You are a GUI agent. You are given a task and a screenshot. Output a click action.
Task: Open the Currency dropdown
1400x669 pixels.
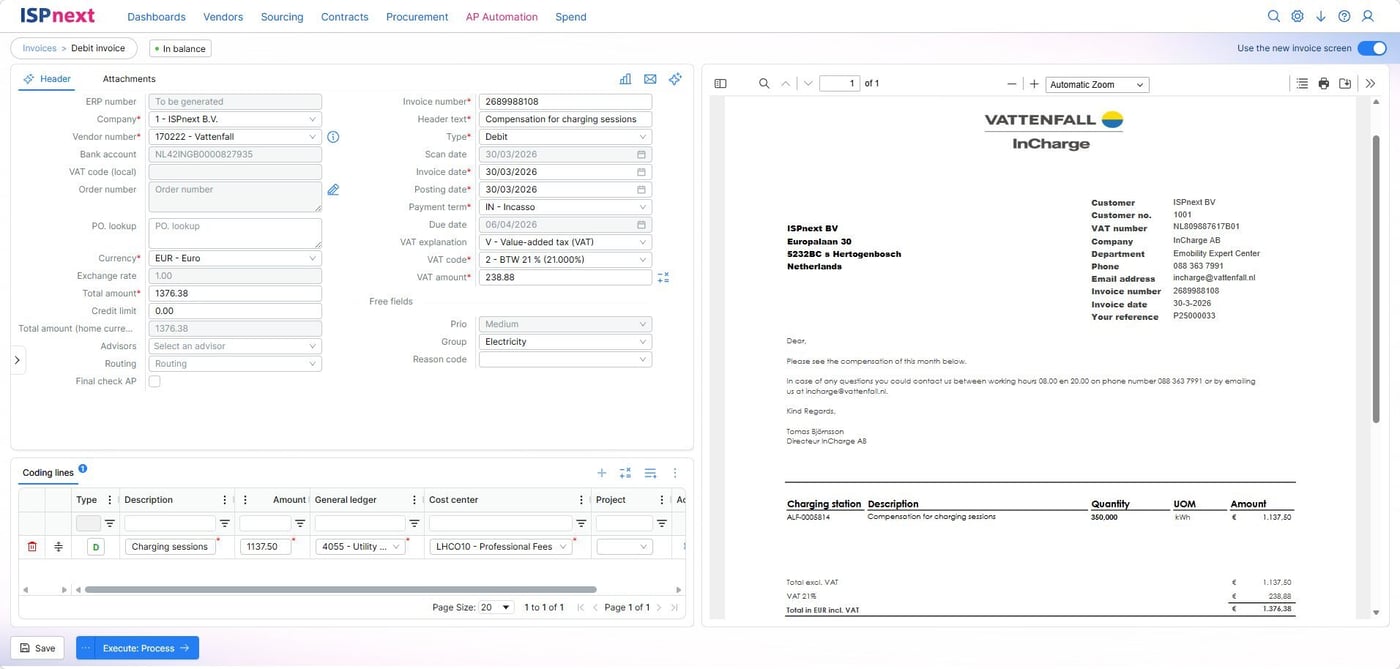click(x=235, y=258)
